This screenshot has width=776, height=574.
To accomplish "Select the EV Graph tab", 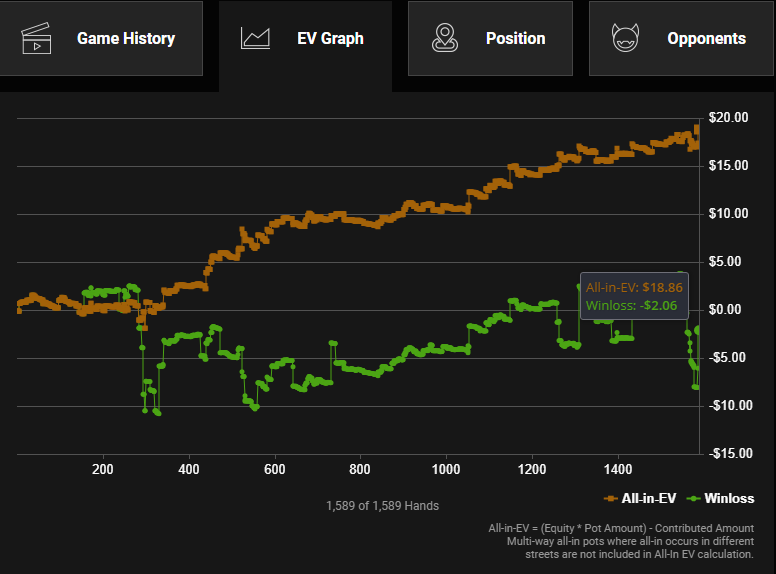I will [x=305, y=46].
